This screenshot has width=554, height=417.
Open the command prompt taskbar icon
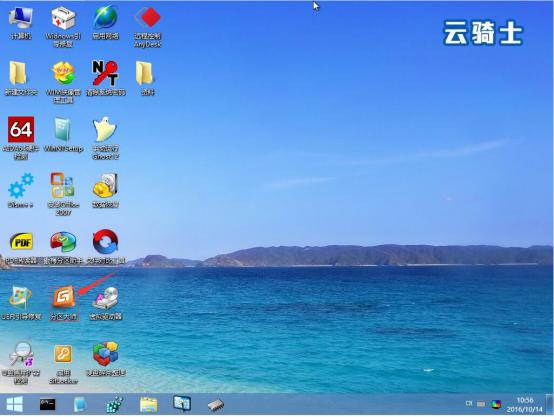(47, 405)
